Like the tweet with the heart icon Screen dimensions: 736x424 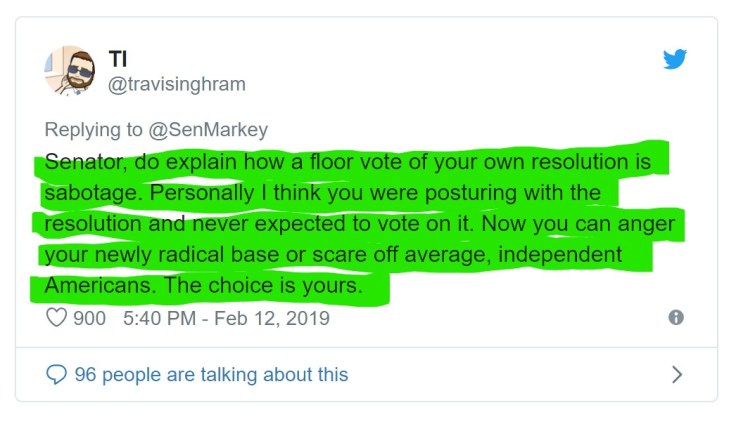point(57,319)
